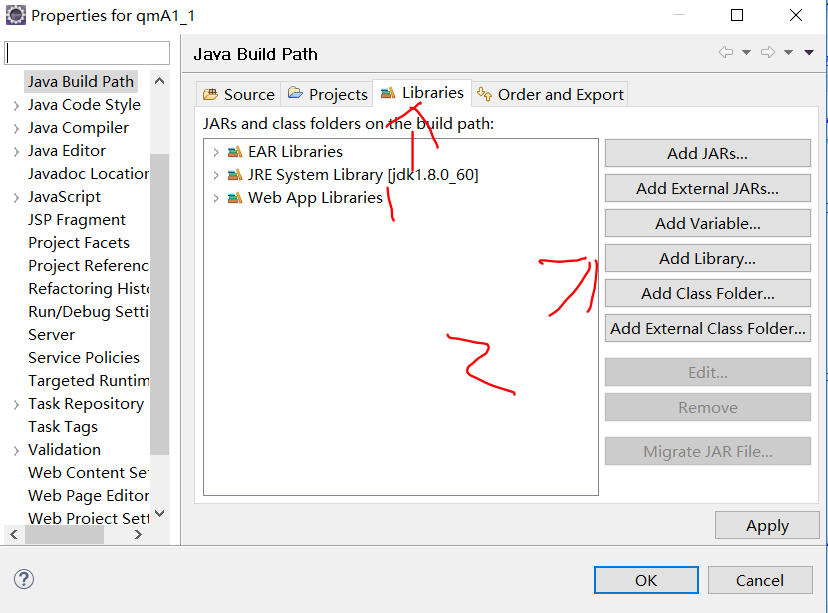Confirm with the OK button
Screen dimensions: 828x613
coord(646,580)
